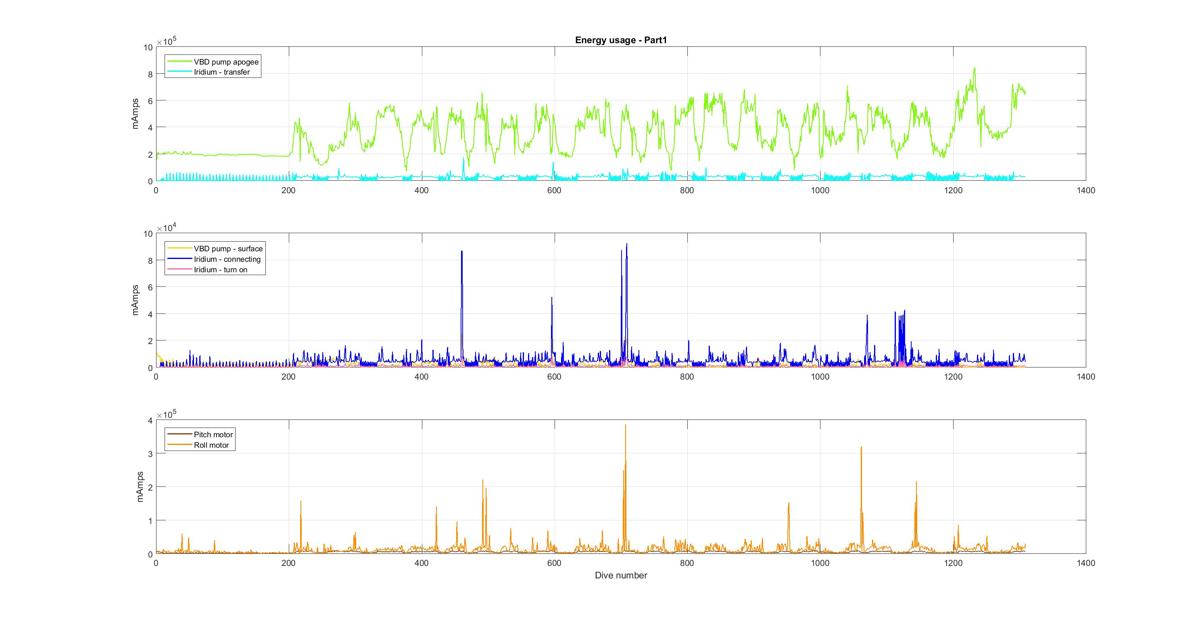Select the 'VBD pump apogee' legend entry
This screenshot has width=1200, height=622.
[226, 61]
